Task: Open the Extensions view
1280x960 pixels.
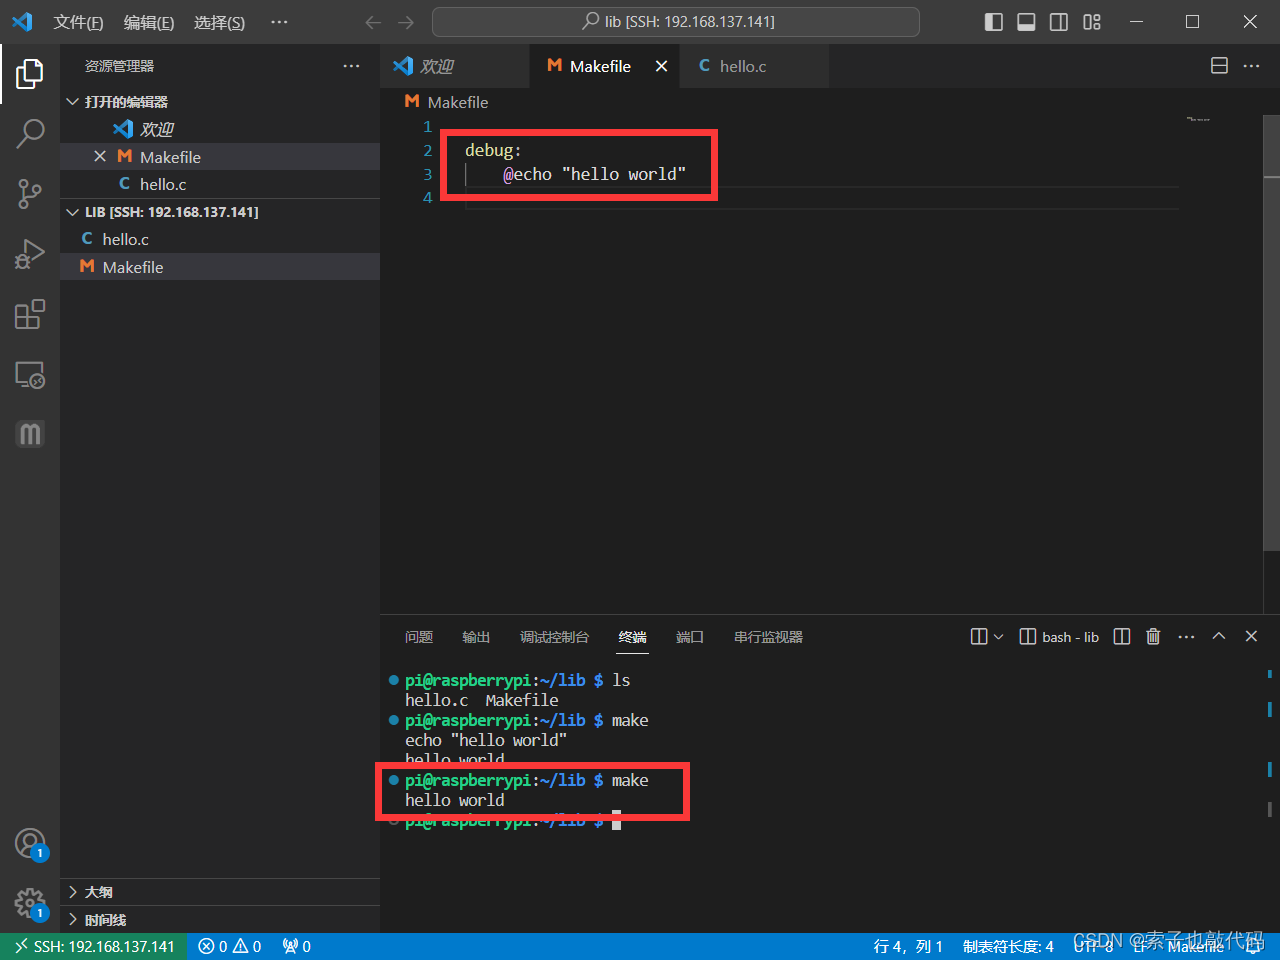Action: pyautogui.click(x=30, y=314)
